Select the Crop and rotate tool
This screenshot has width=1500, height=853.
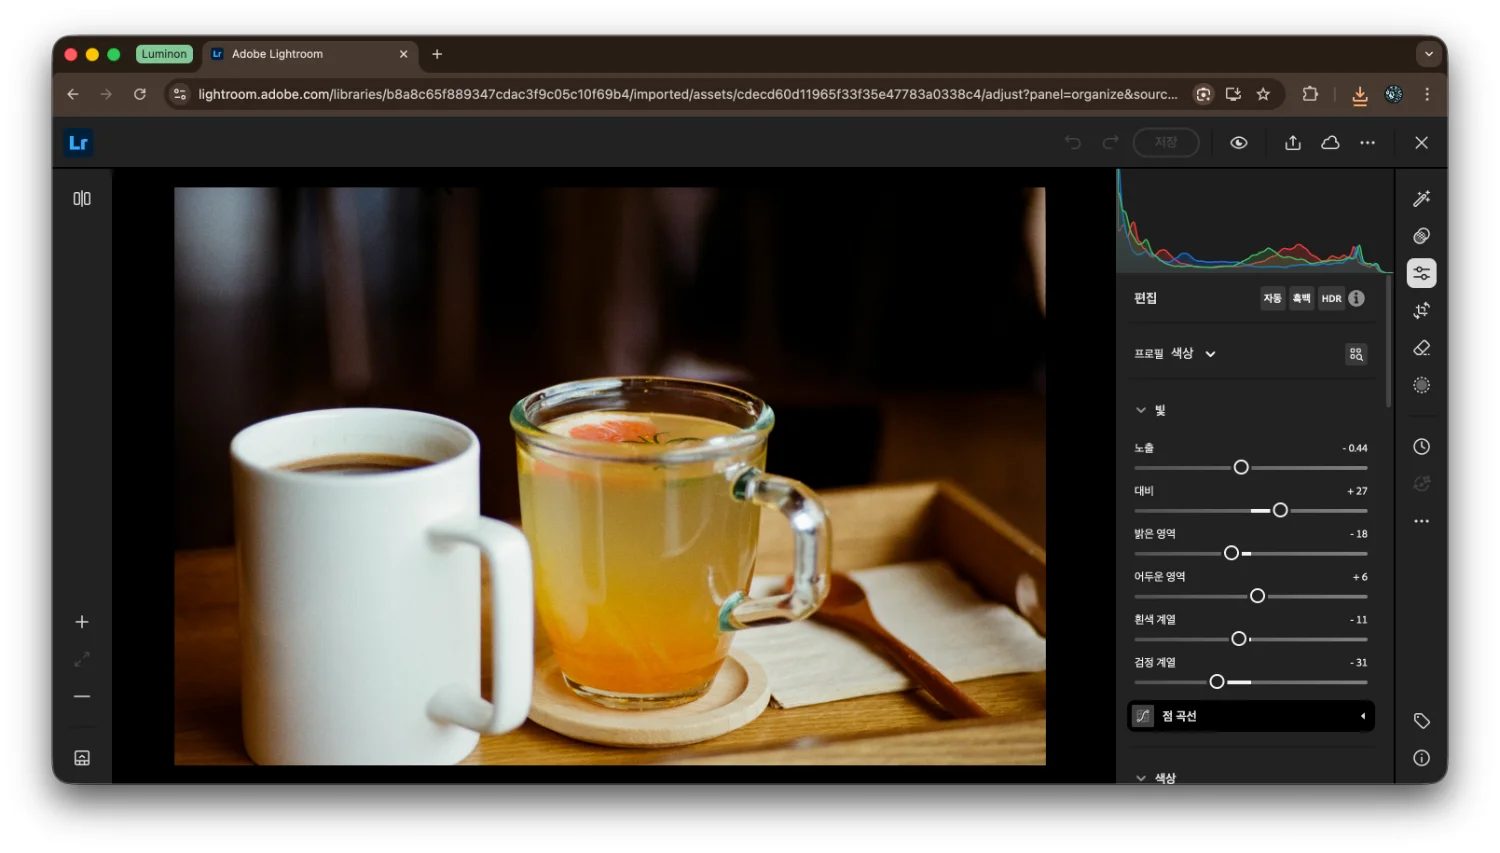[1421, 311]
